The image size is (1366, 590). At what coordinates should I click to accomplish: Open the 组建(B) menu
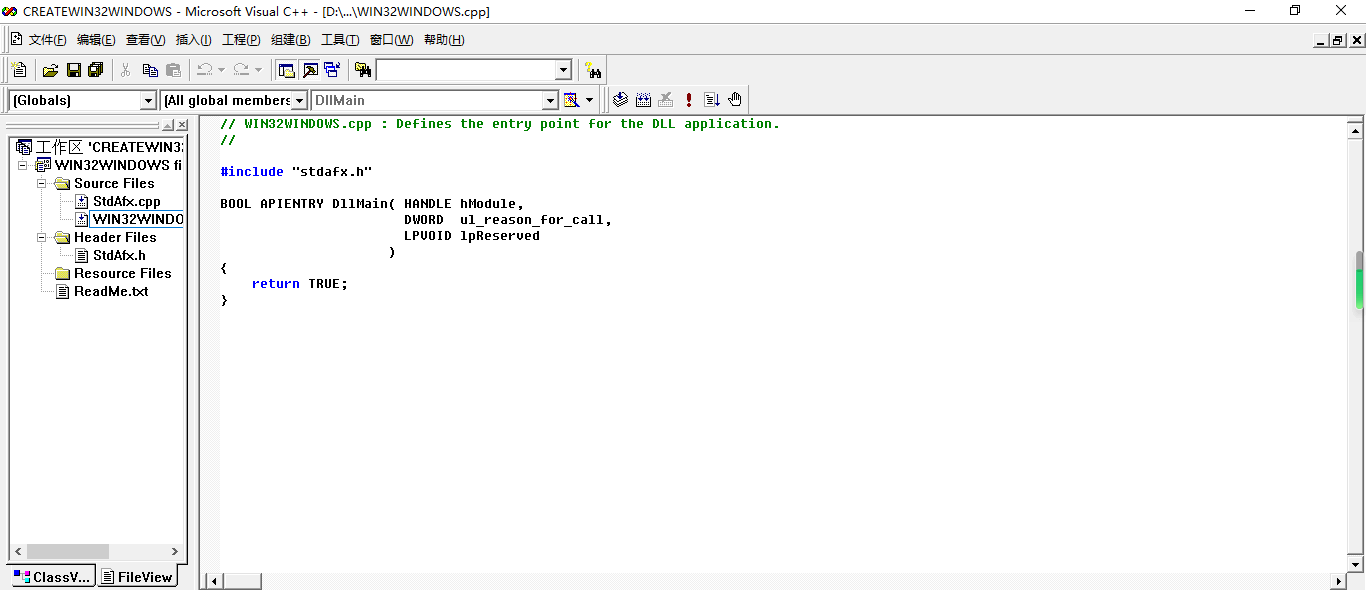click(290, 40)
